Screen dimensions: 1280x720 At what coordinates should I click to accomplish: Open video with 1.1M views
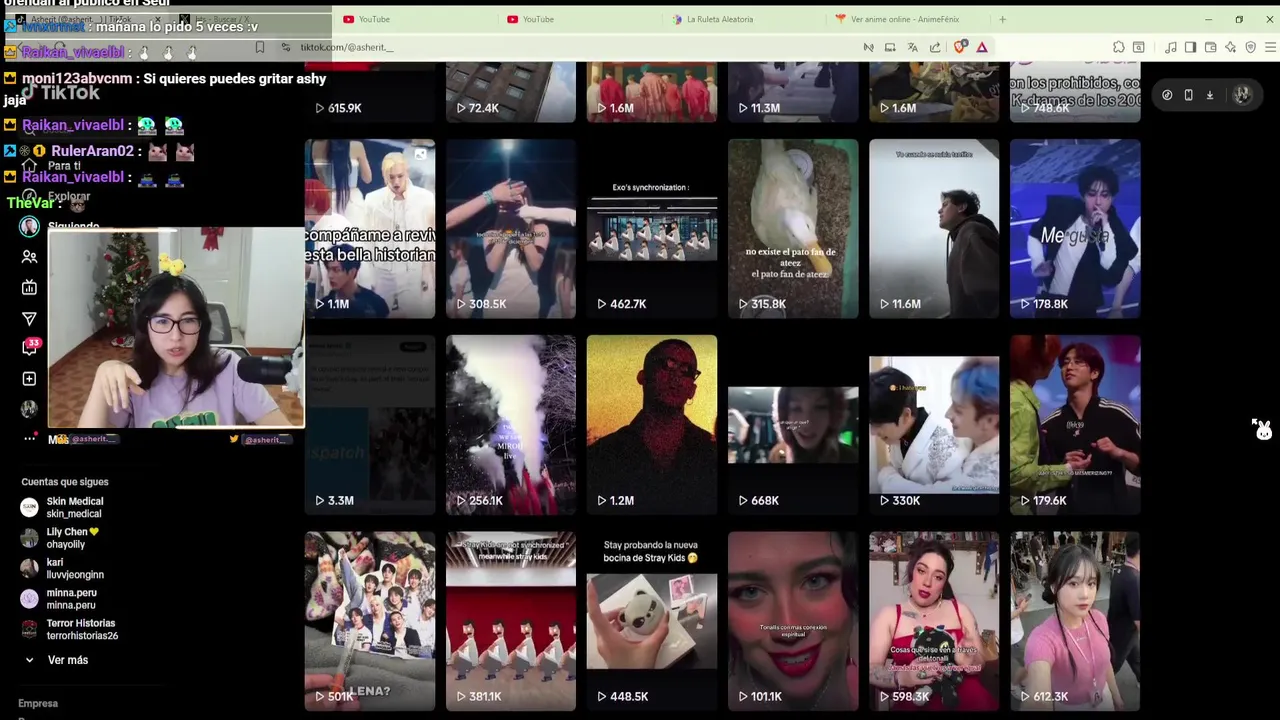(370, 229)
